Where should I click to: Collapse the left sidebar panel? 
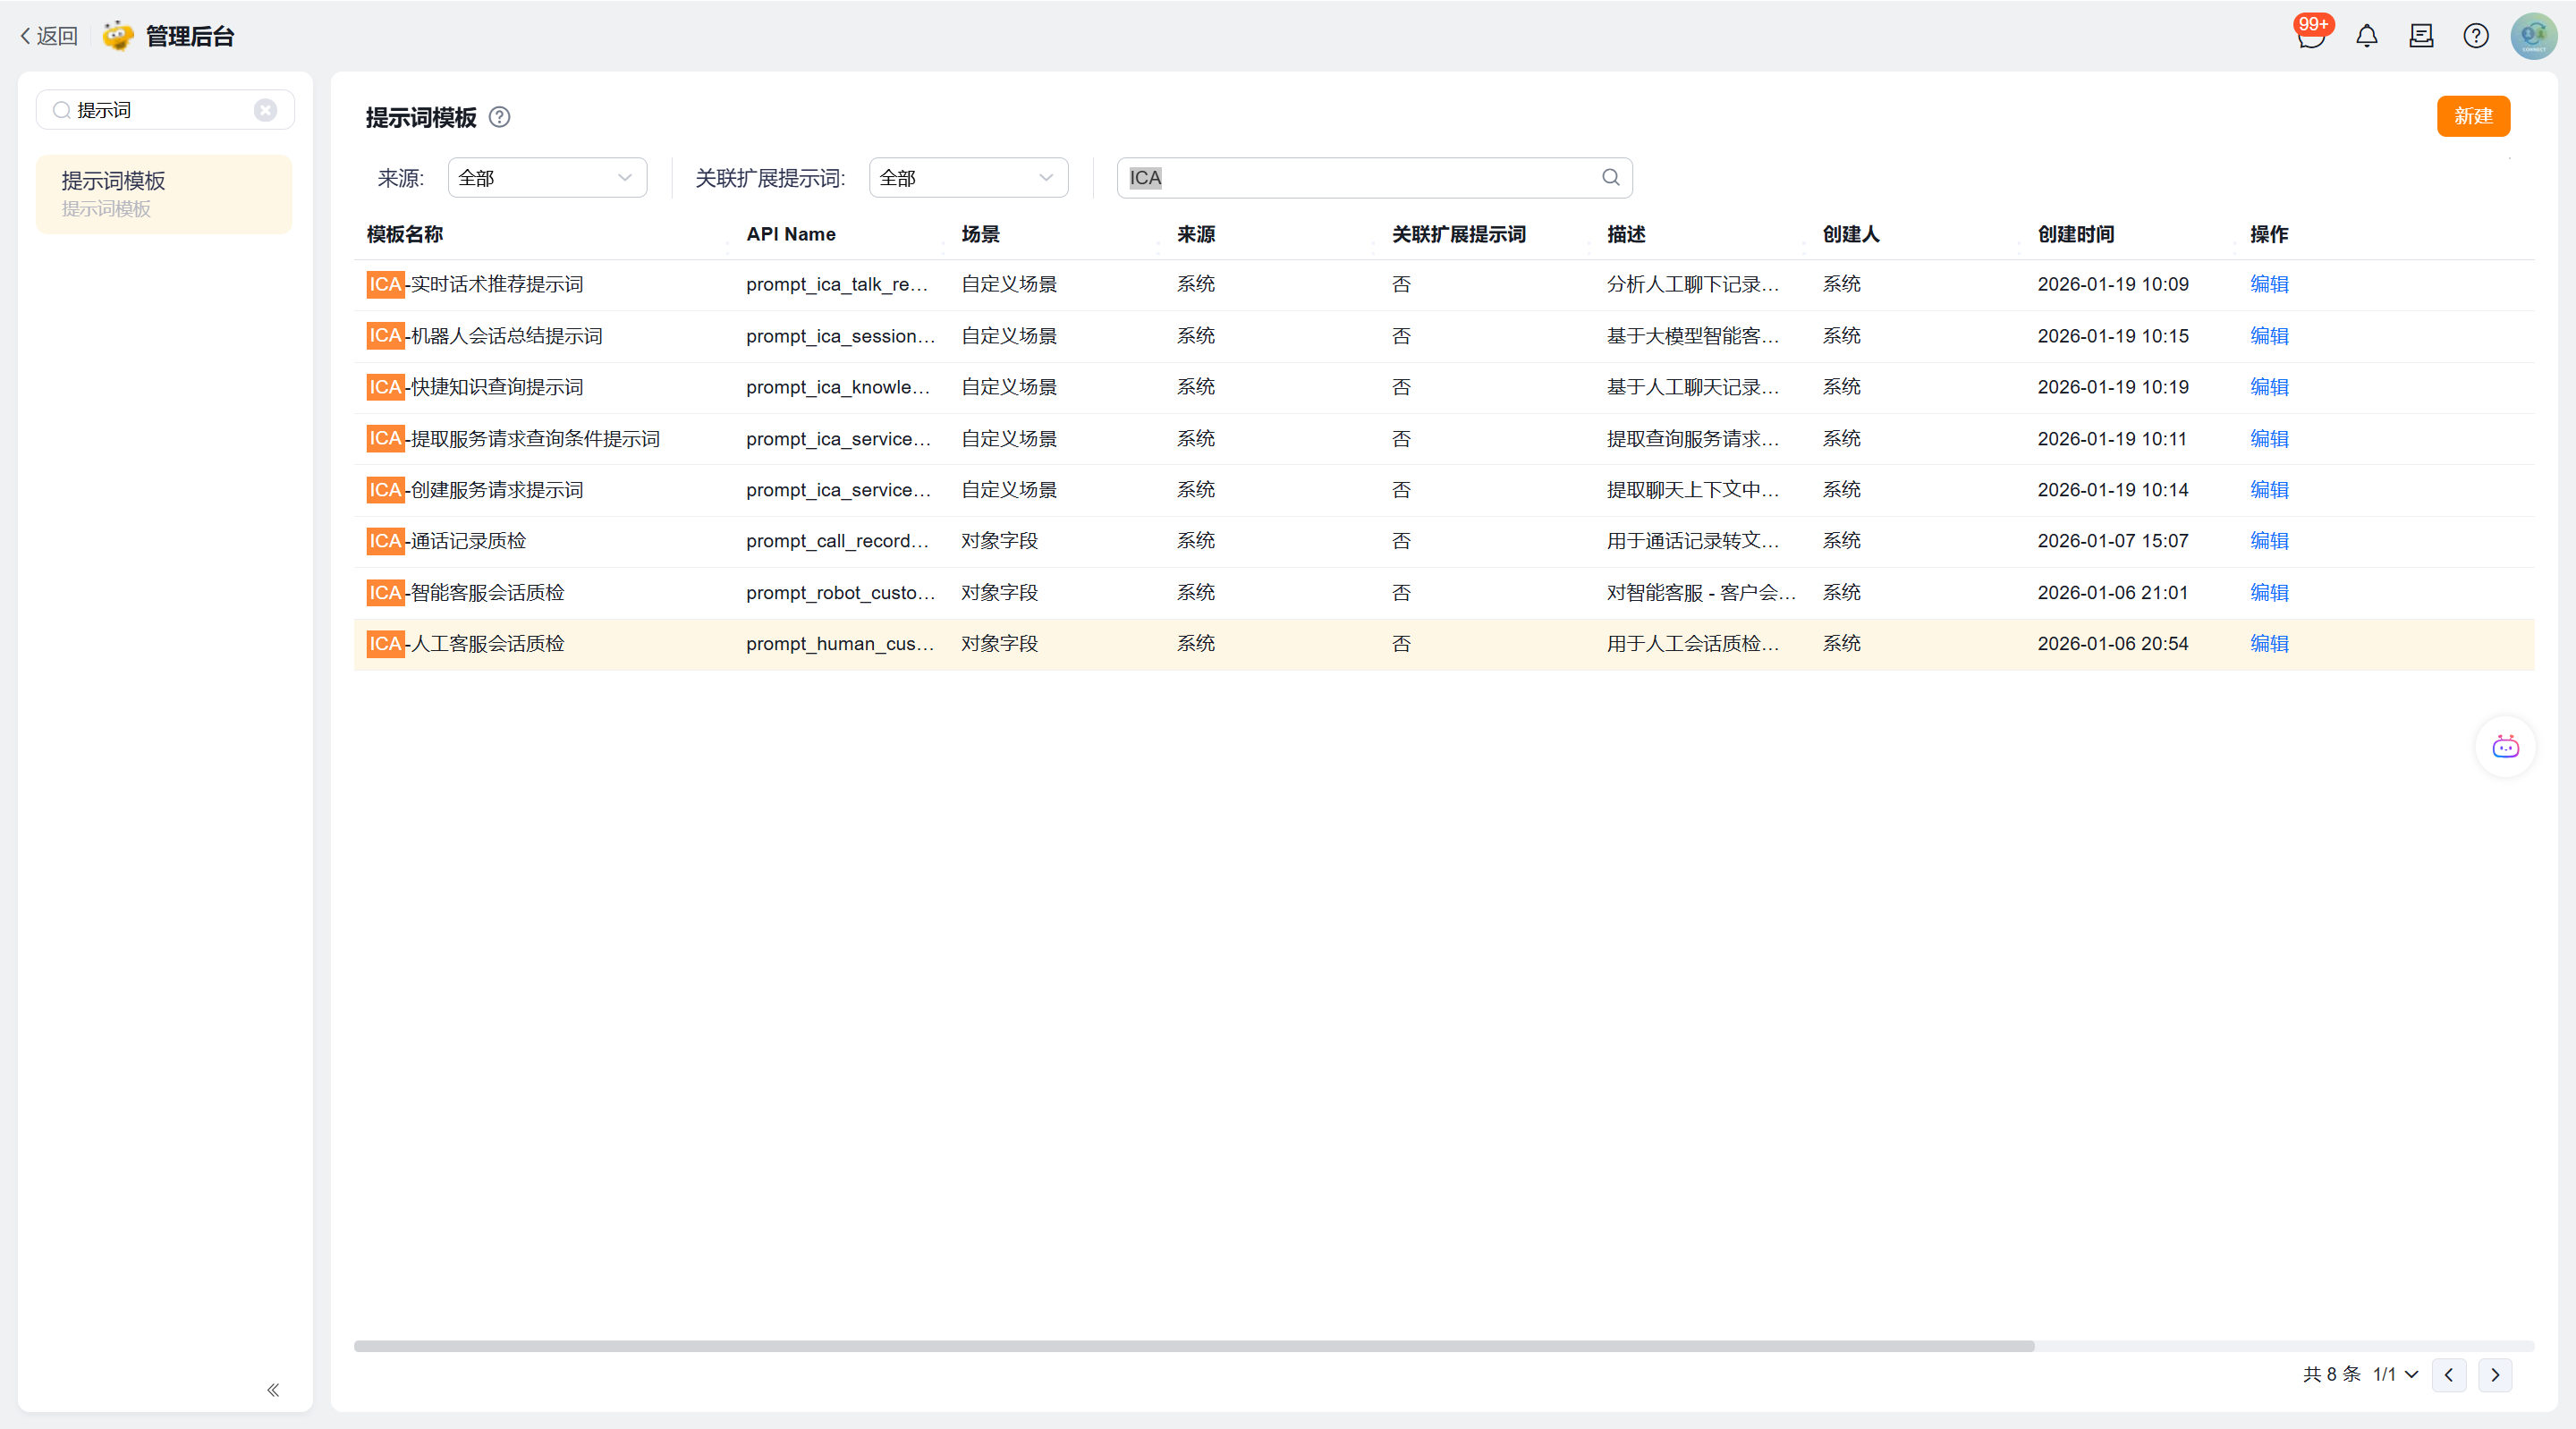(x=273, y=1390)
